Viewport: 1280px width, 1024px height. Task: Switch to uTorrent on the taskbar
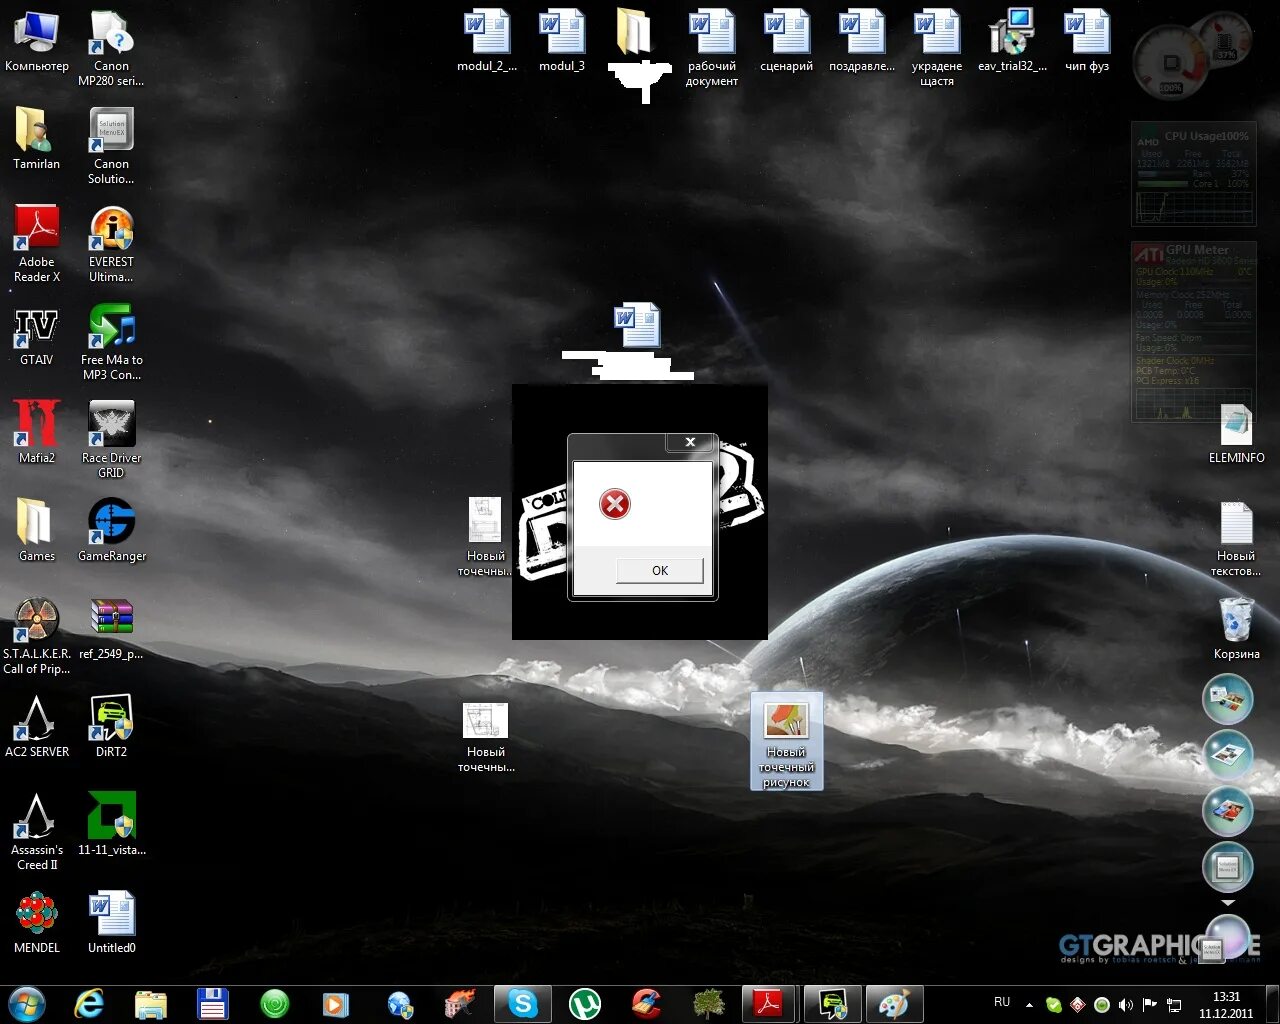584,1004
